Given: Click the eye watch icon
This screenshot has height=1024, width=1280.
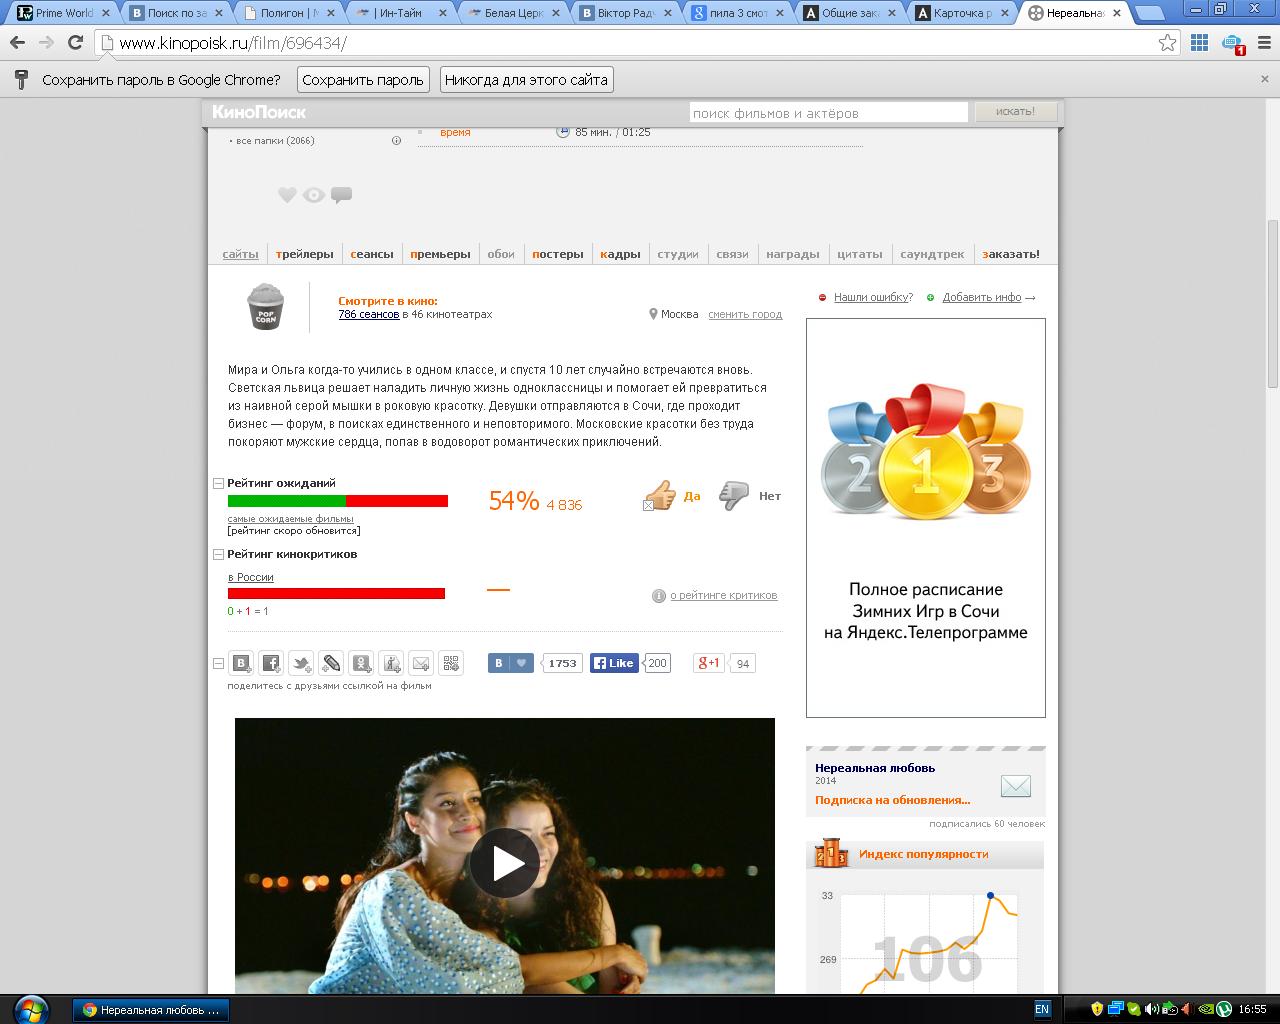Looking at the screenshot, I should [314, 195].
